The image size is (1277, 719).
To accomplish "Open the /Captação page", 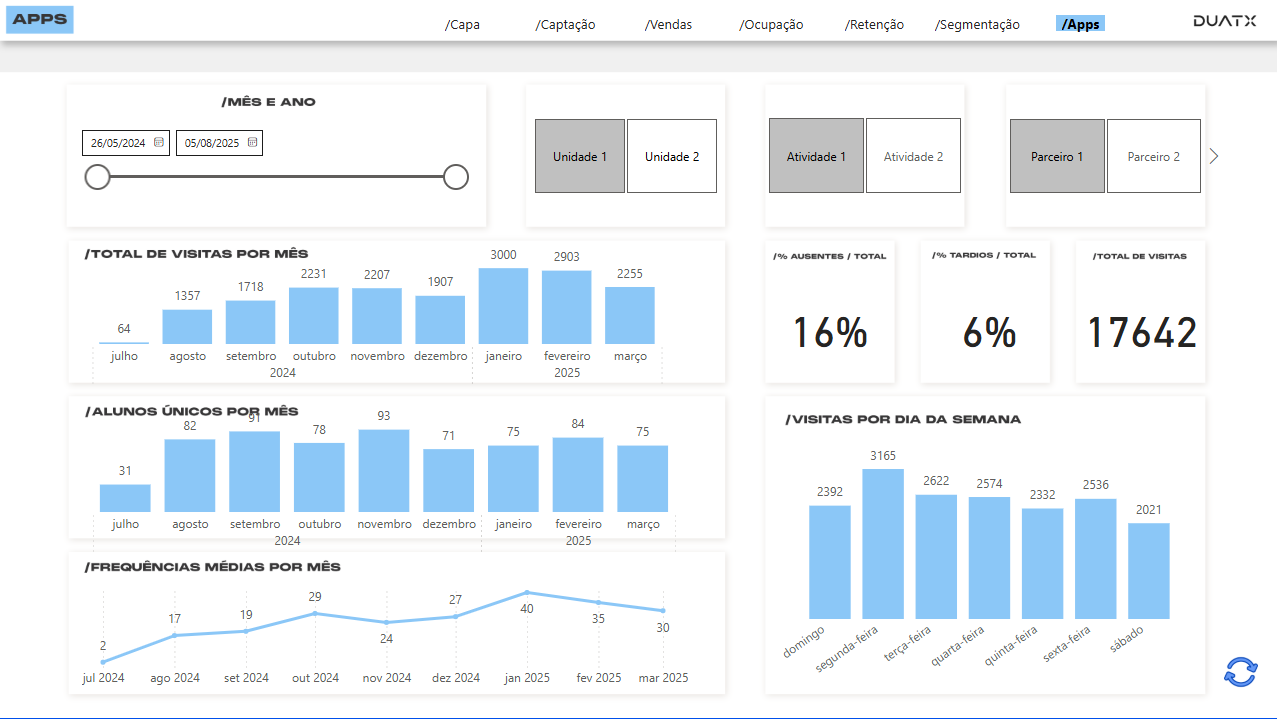I will point(565,24).
